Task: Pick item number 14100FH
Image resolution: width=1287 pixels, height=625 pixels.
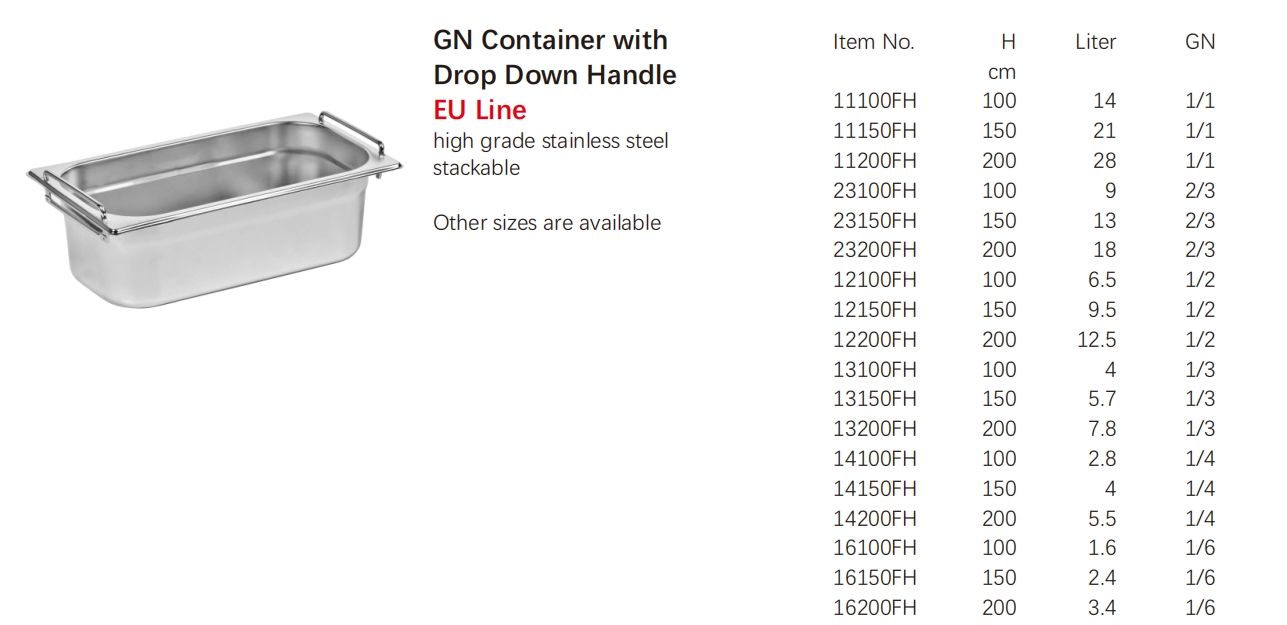Action: click(x=875, y=459)
